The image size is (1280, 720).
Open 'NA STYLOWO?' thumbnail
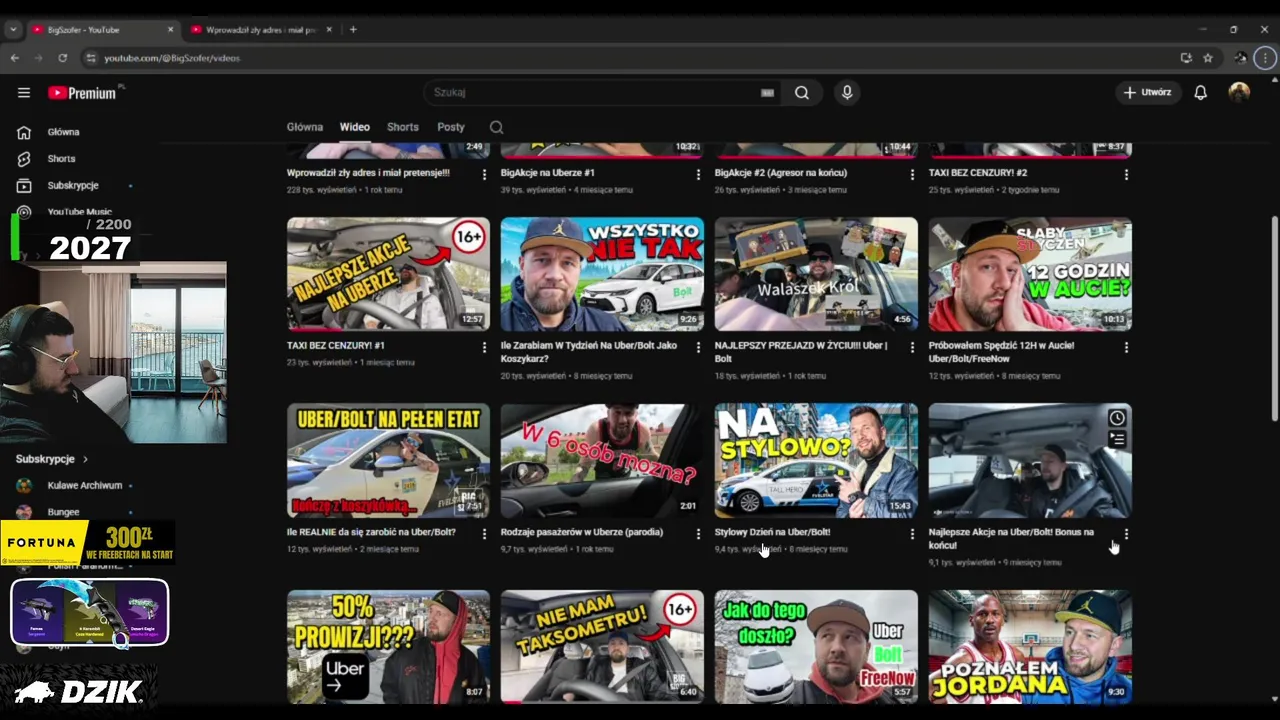pyautogui.click(x=816, y=460)
